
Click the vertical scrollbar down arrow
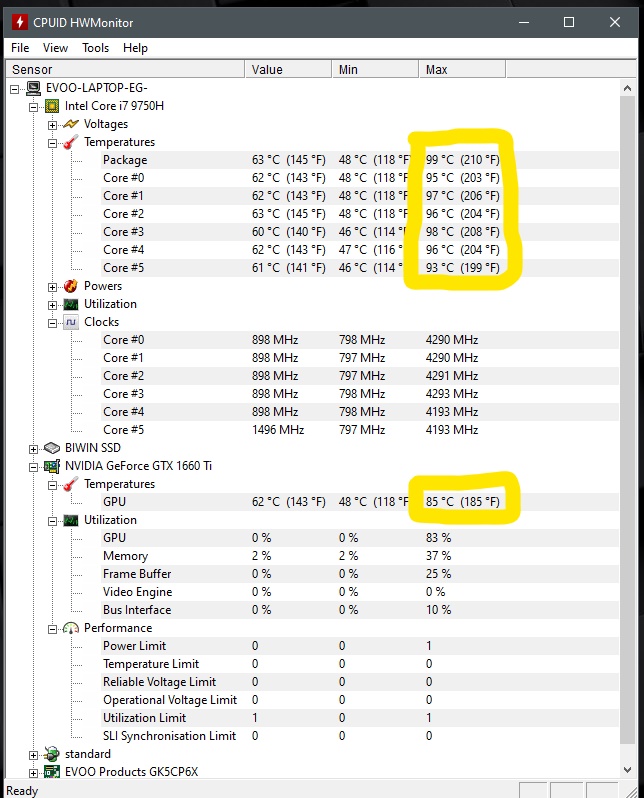pyautogui.click(x=627, y=772)
